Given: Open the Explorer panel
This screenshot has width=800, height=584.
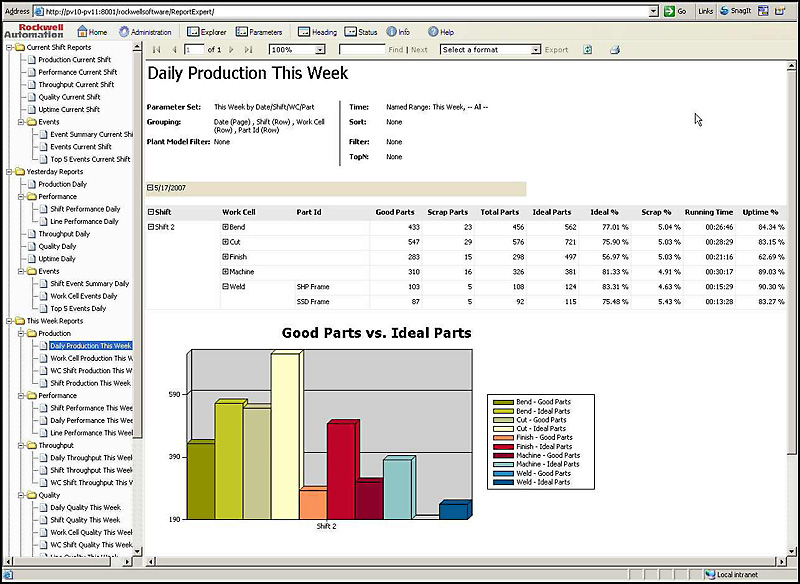Looking at the screenshot, I should 206,32.
